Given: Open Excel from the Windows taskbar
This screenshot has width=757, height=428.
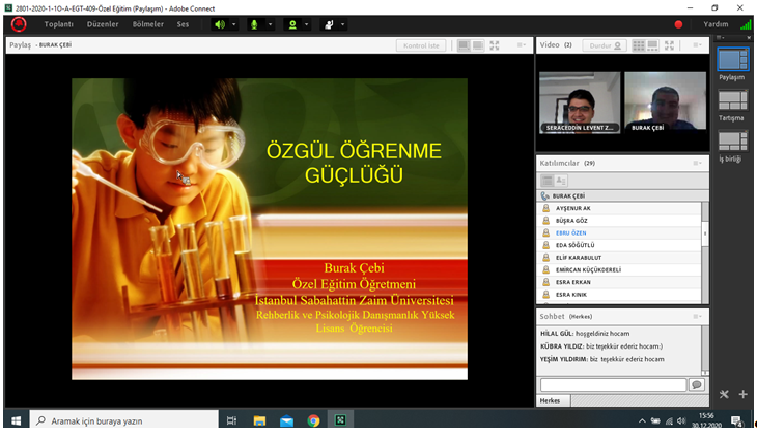Looking at the screenshot, I should point(340,420).
